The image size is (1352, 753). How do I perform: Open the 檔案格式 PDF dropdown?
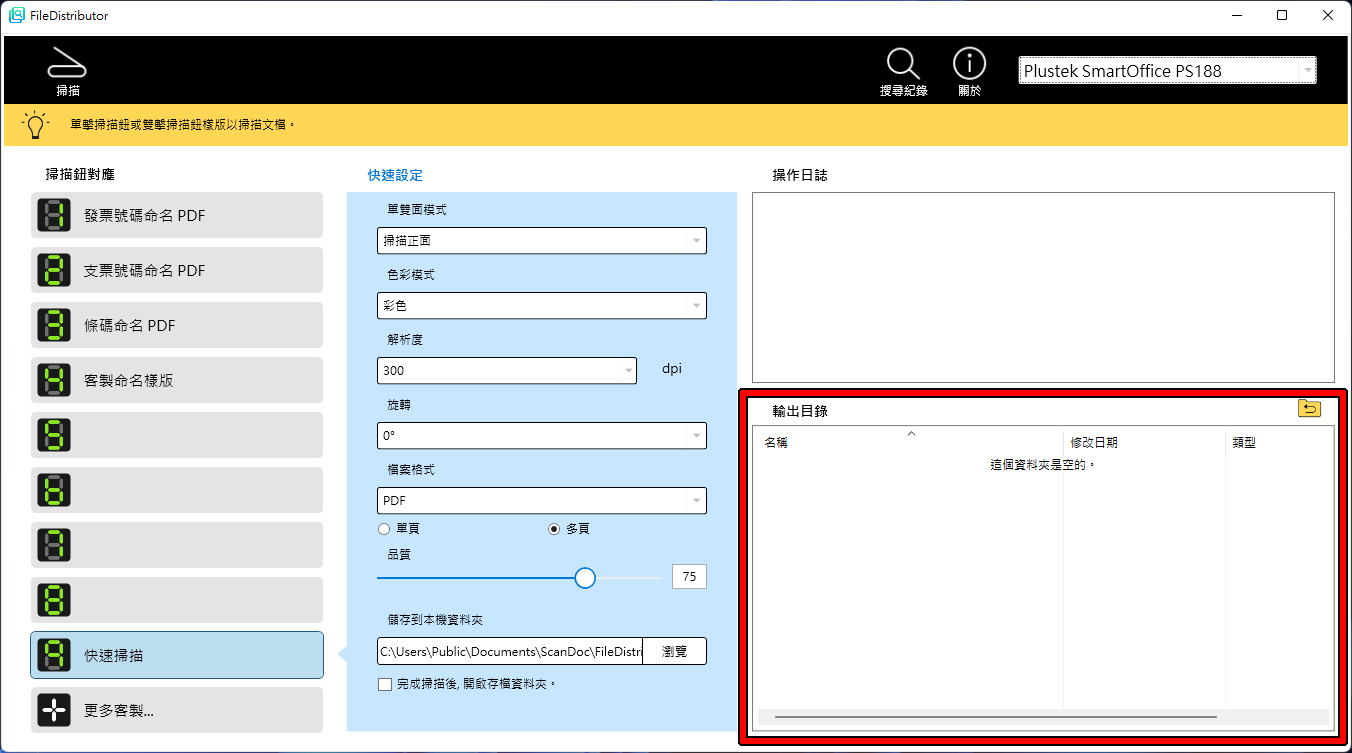pos(542,500)
